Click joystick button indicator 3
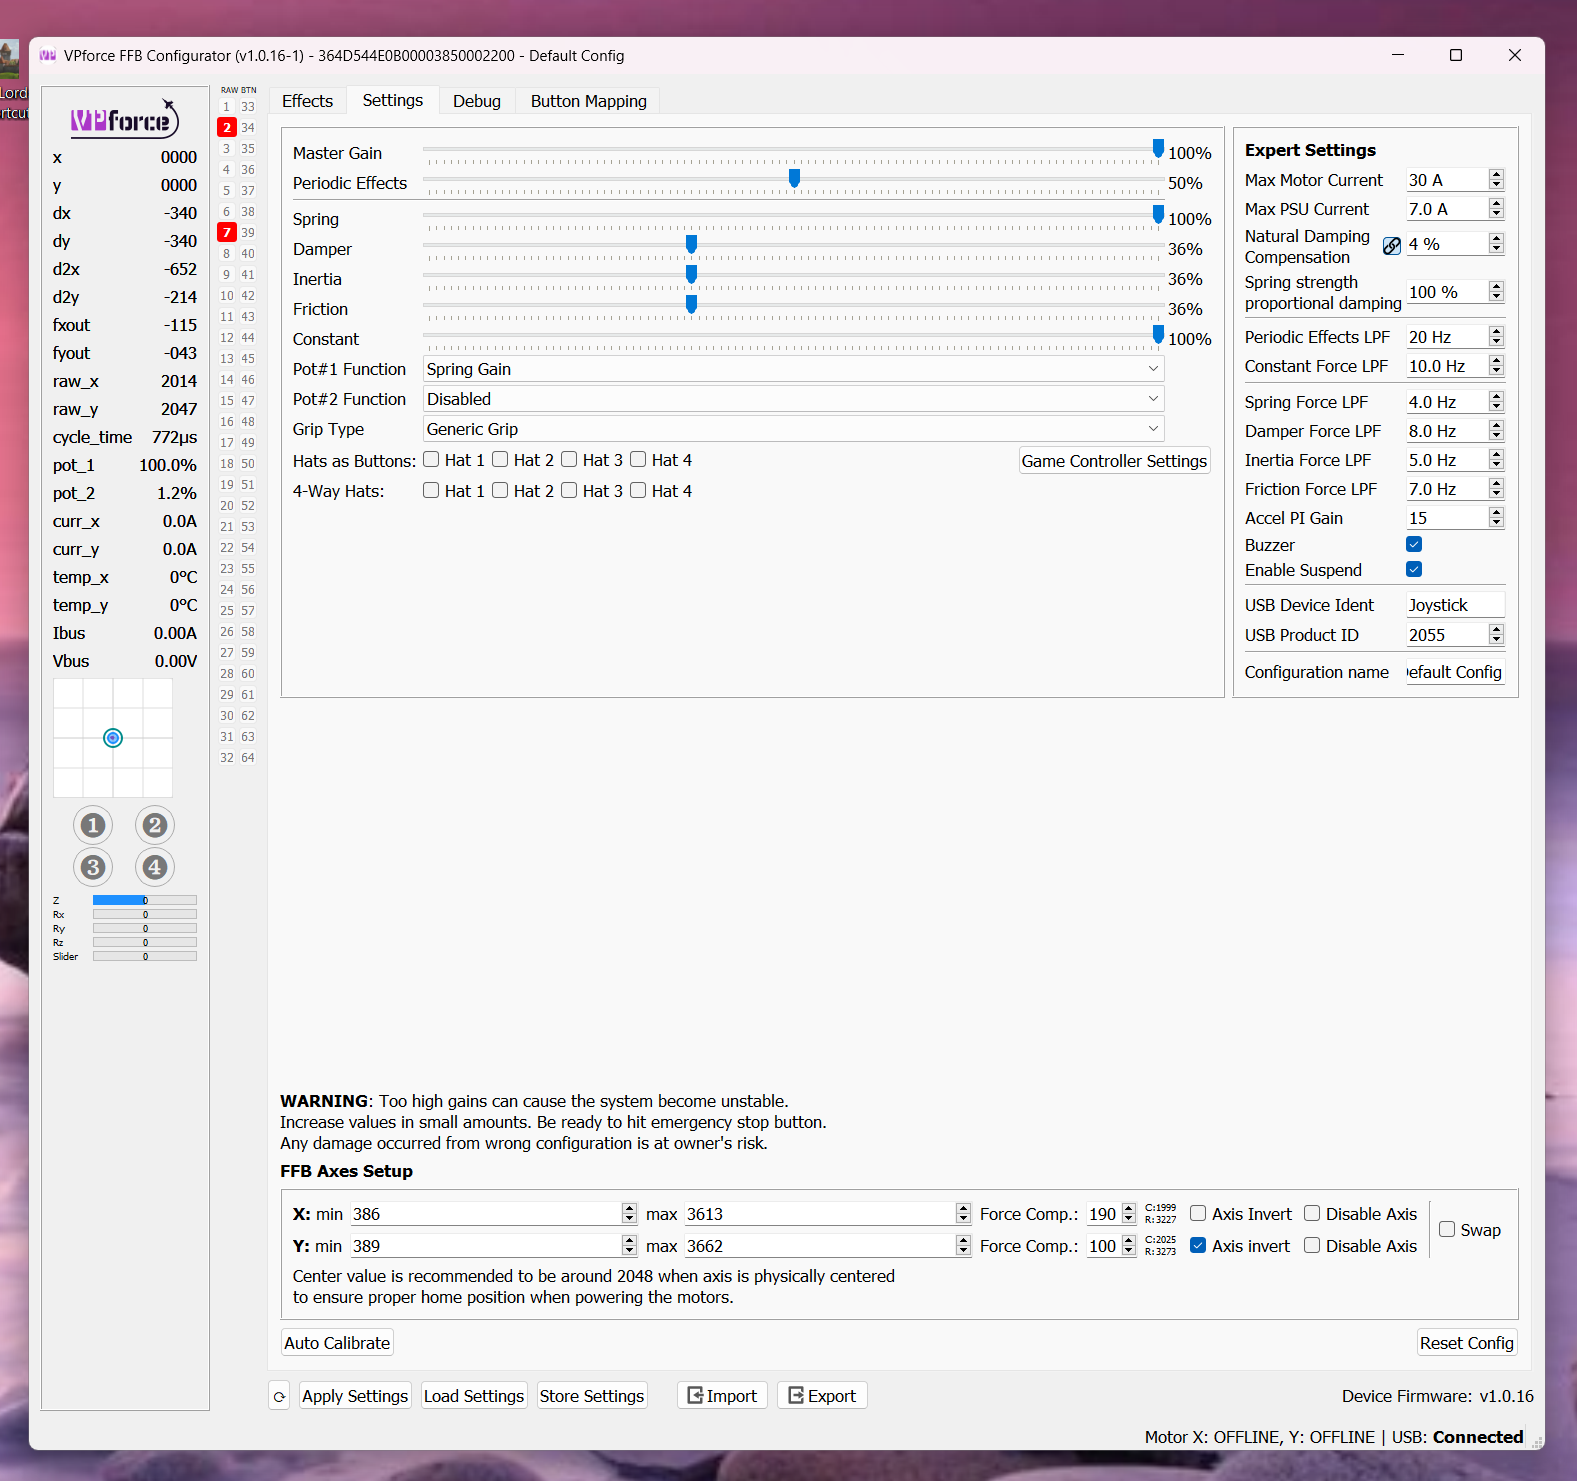The image size is (1577, 1481). tap(93, 867)
